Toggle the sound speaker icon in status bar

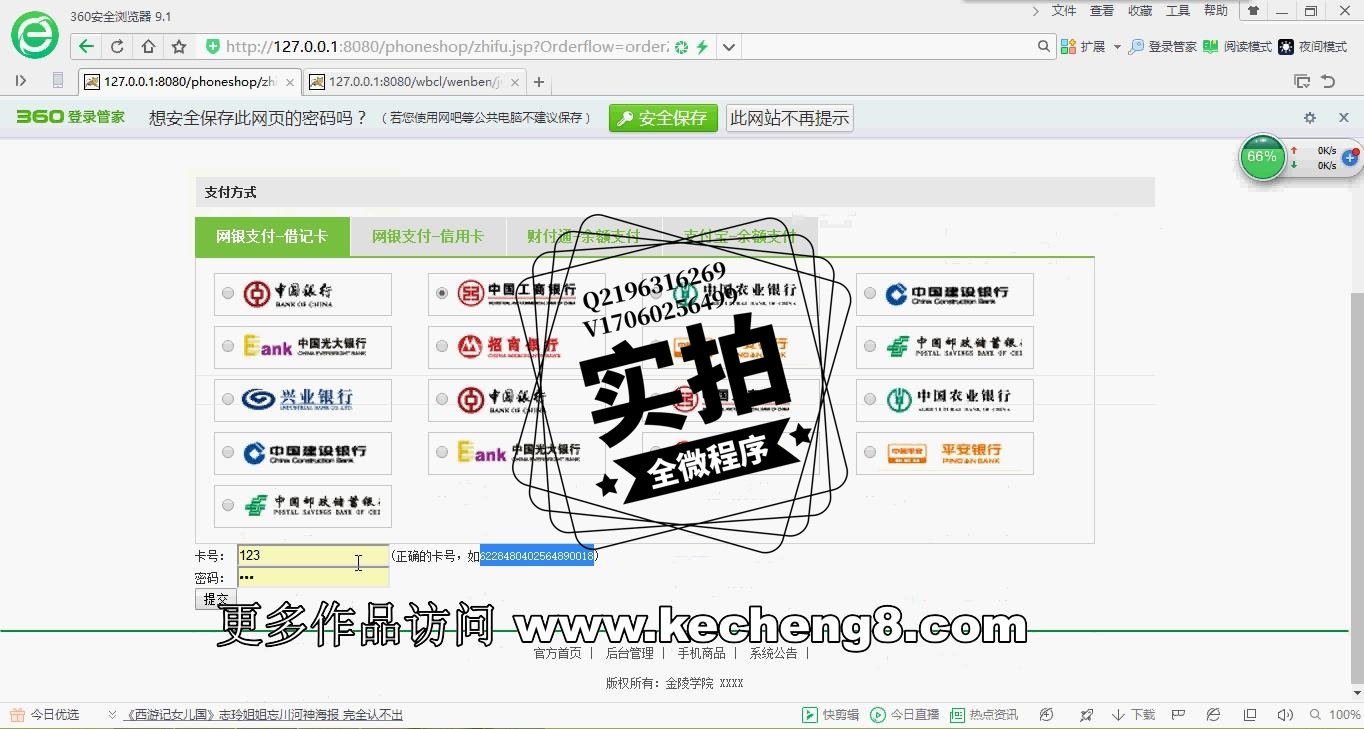(1286, 715)
